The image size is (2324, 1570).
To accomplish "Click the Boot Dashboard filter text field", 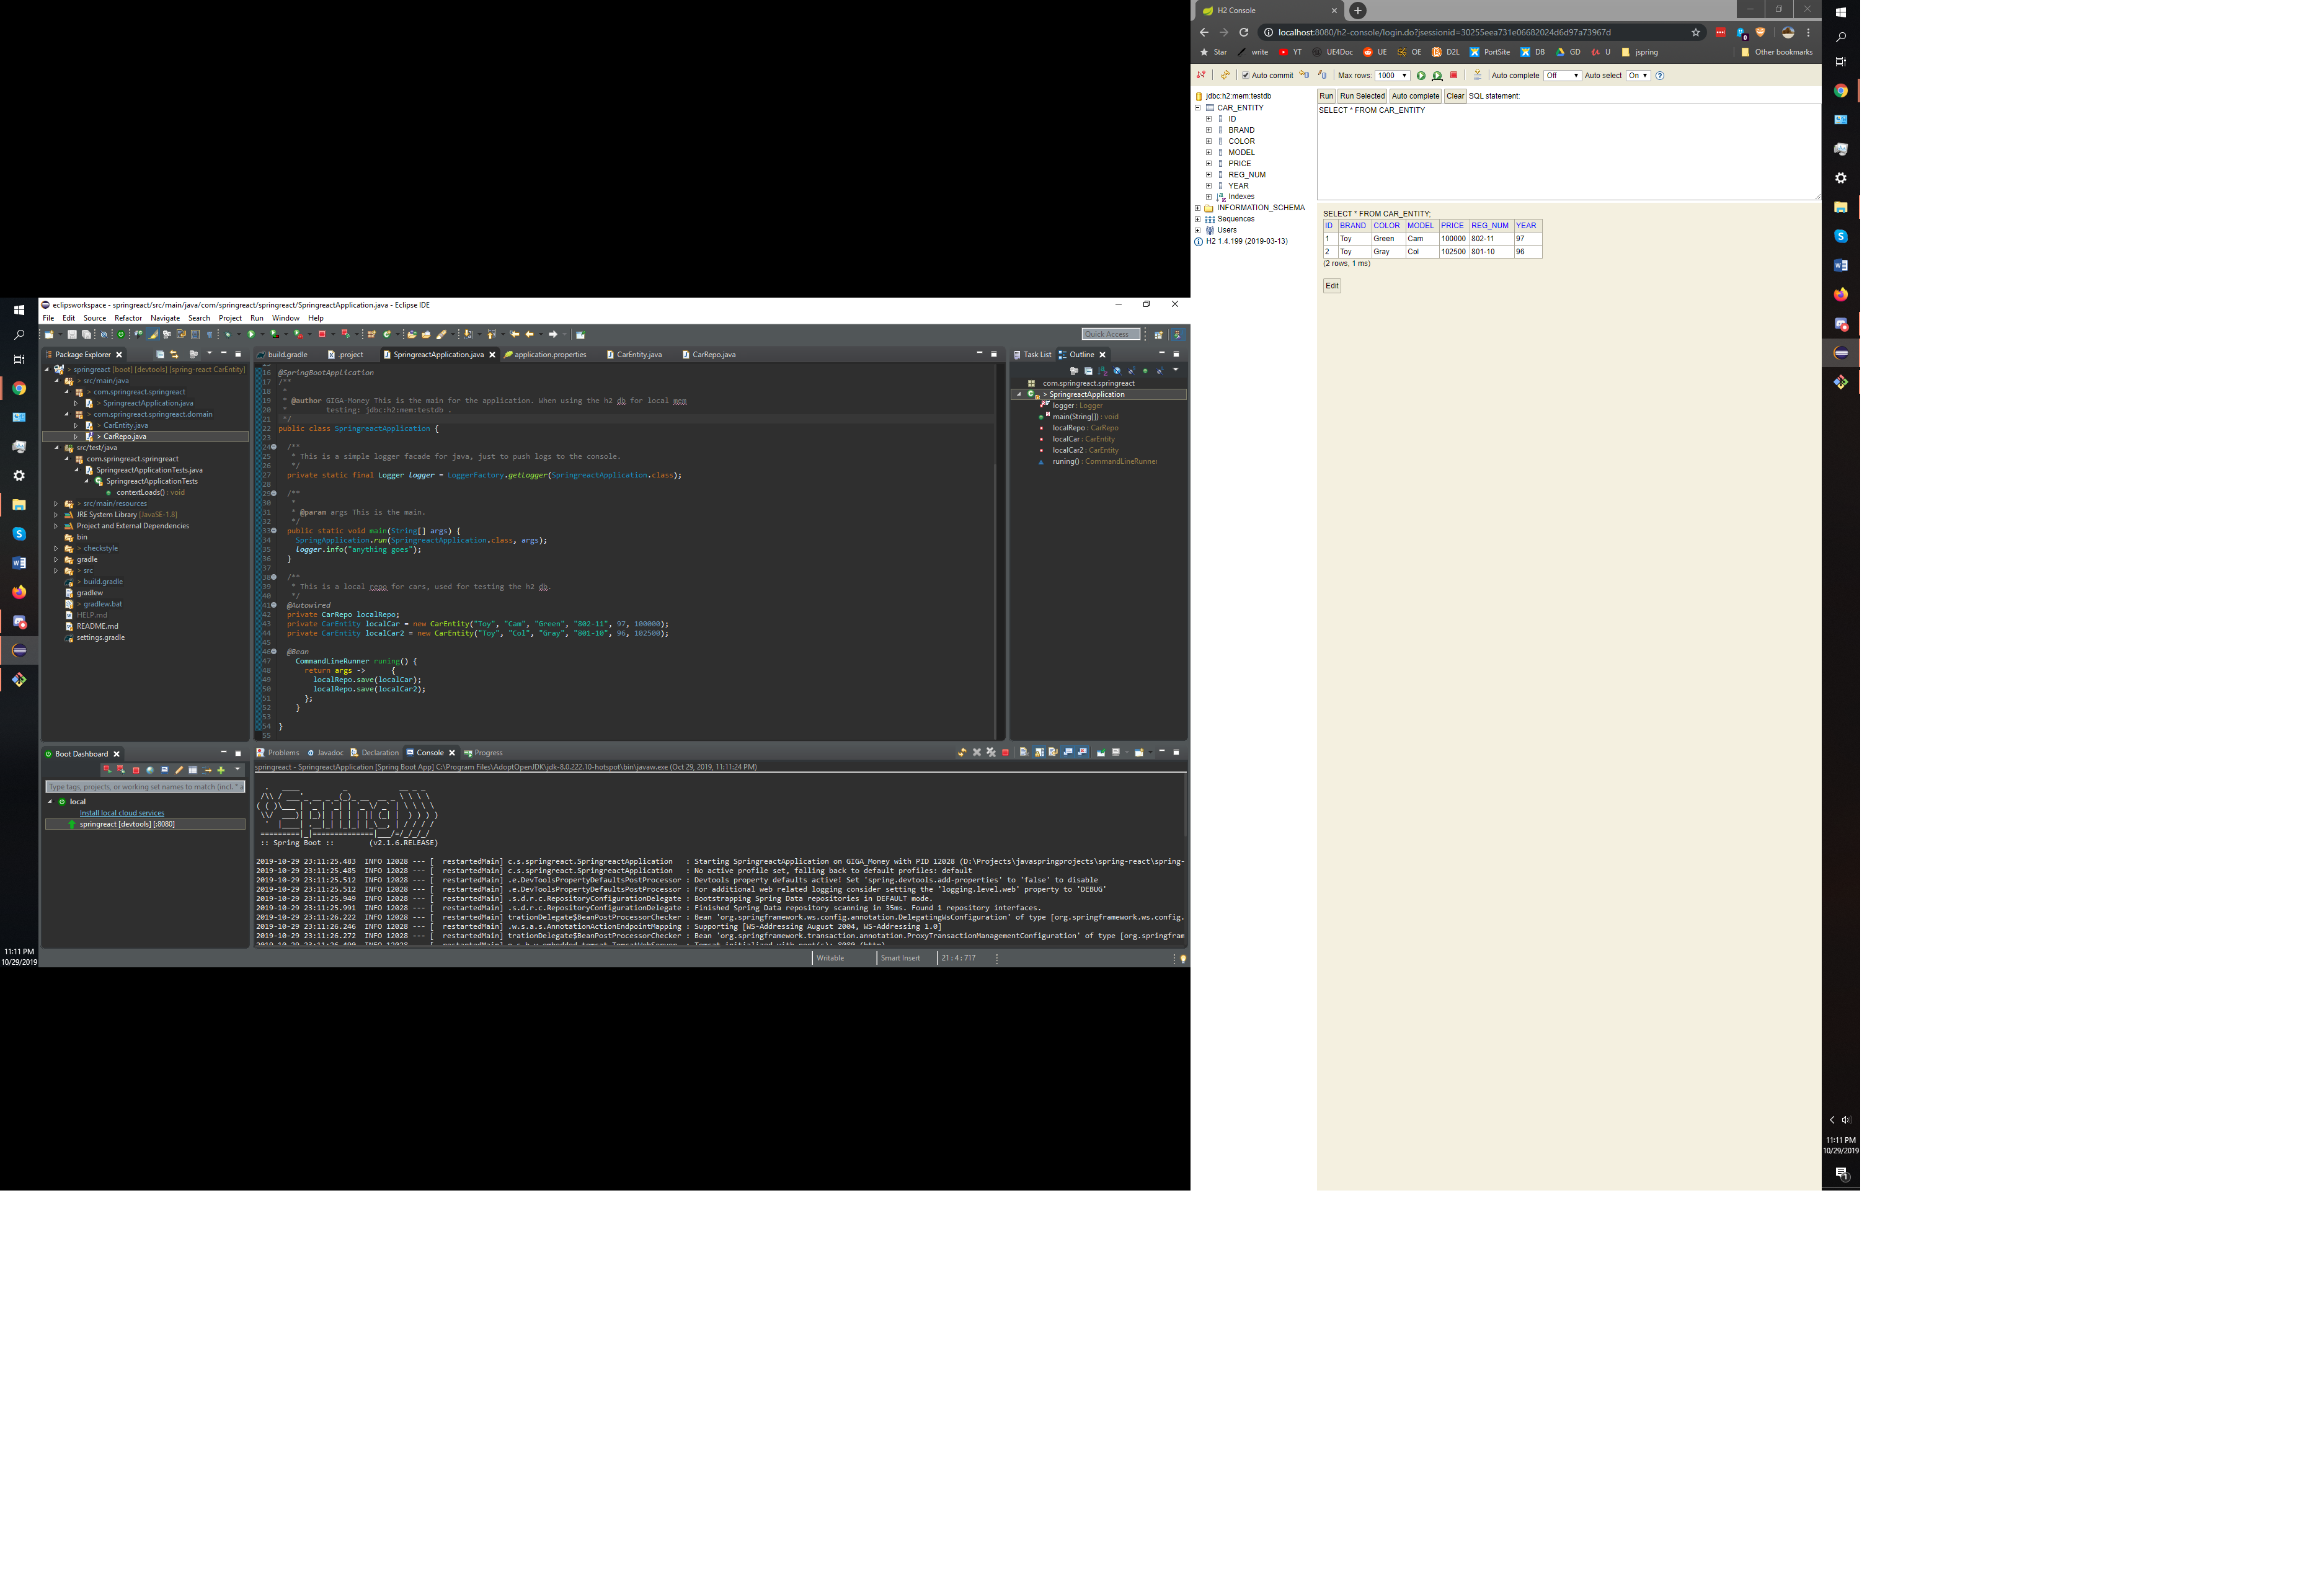I will click(145, 787).
